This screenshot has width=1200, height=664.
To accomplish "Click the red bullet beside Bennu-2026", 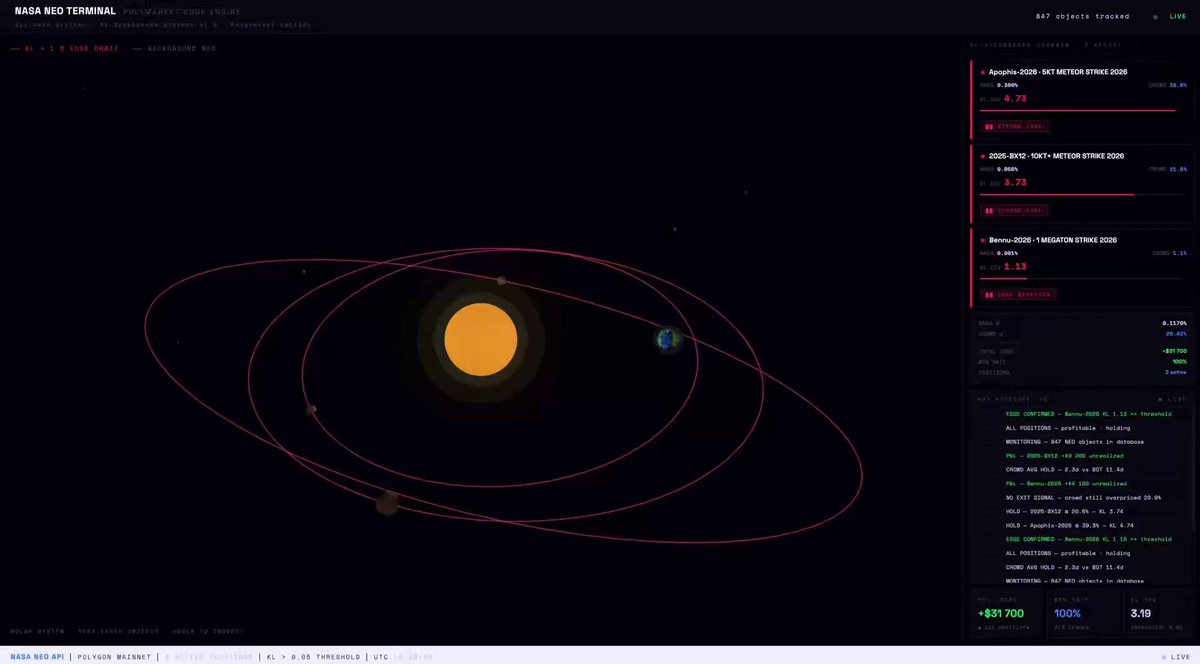I will tap(983, 240).
